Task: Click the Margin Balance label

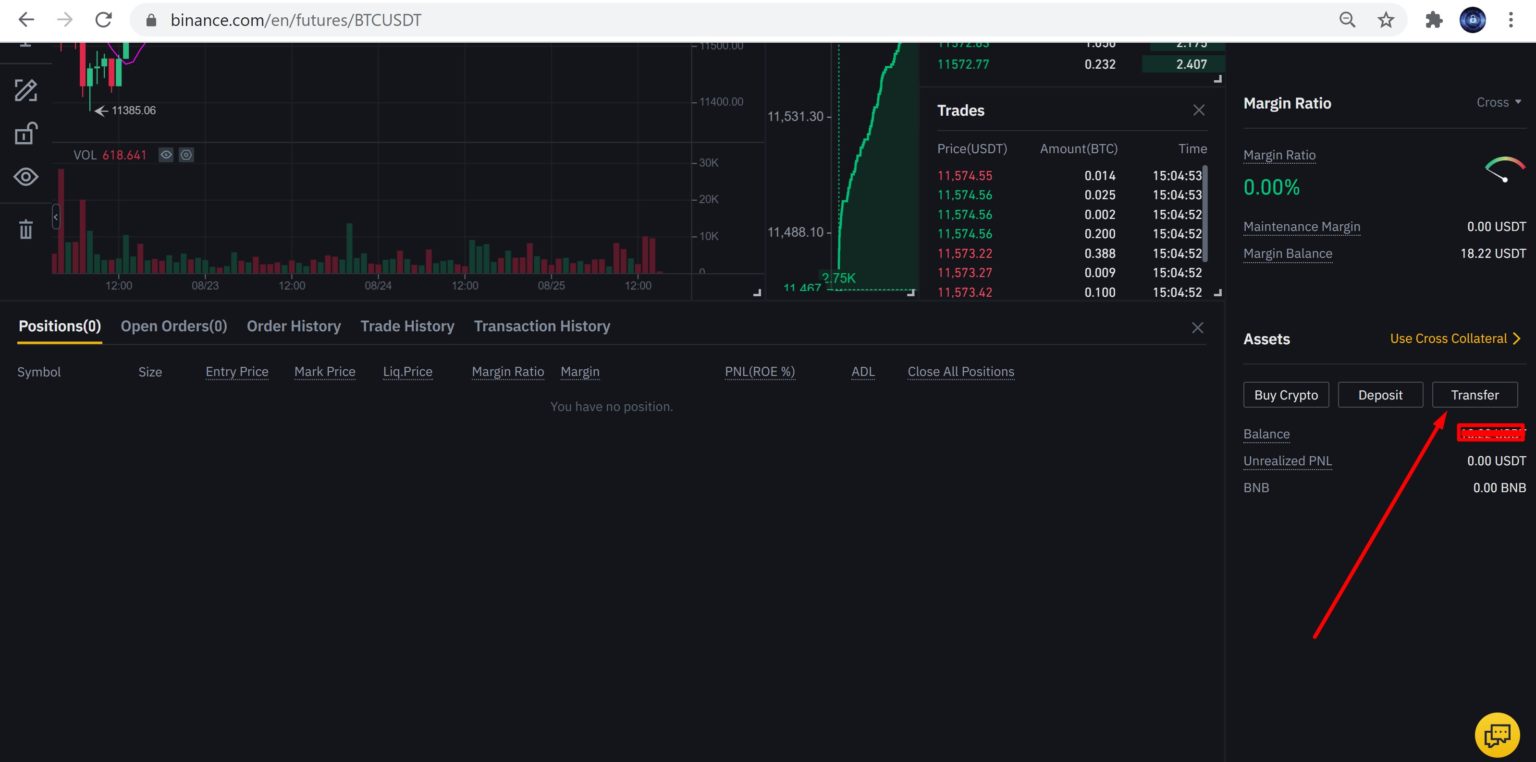Action: coord(1288,254)
